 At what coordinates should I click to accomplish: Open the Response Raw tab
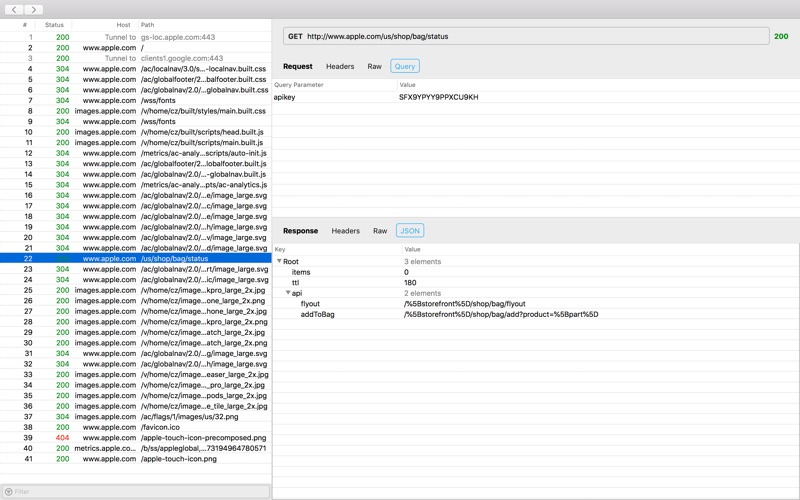pos(380,231)
